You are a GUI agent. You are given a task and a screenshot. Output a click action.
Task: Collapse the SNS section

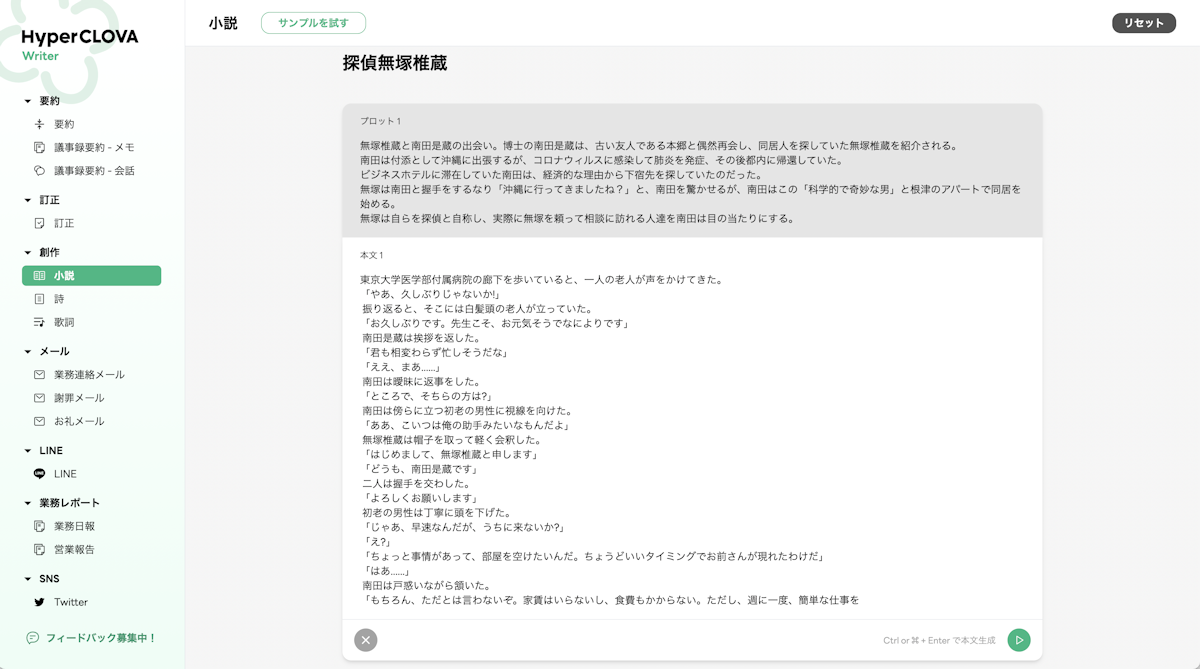28,579
